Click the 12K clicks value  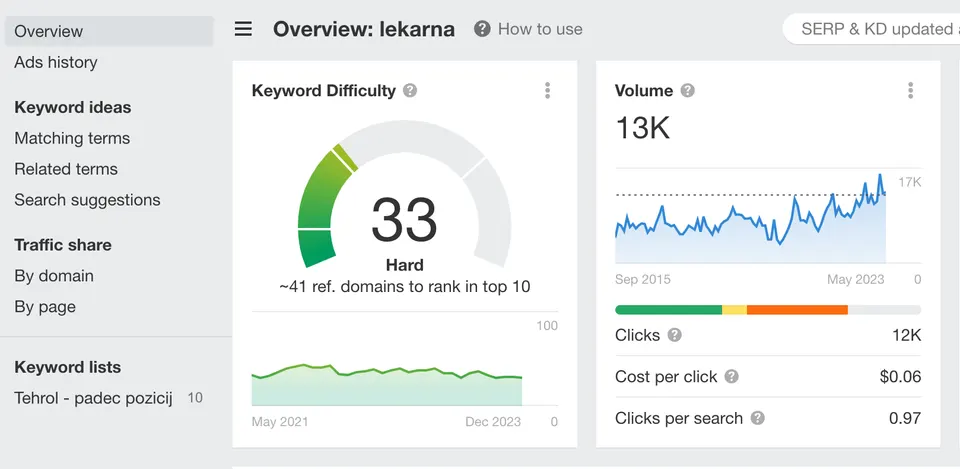click(906, 335)
